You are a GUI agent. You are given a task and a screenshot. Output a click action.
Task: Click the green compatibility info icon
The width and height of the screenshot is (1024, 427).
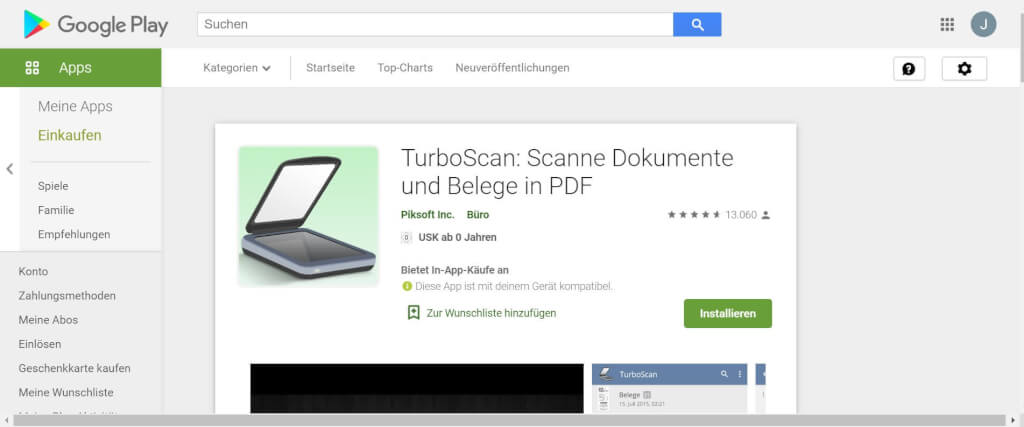[x=407, y=286]
